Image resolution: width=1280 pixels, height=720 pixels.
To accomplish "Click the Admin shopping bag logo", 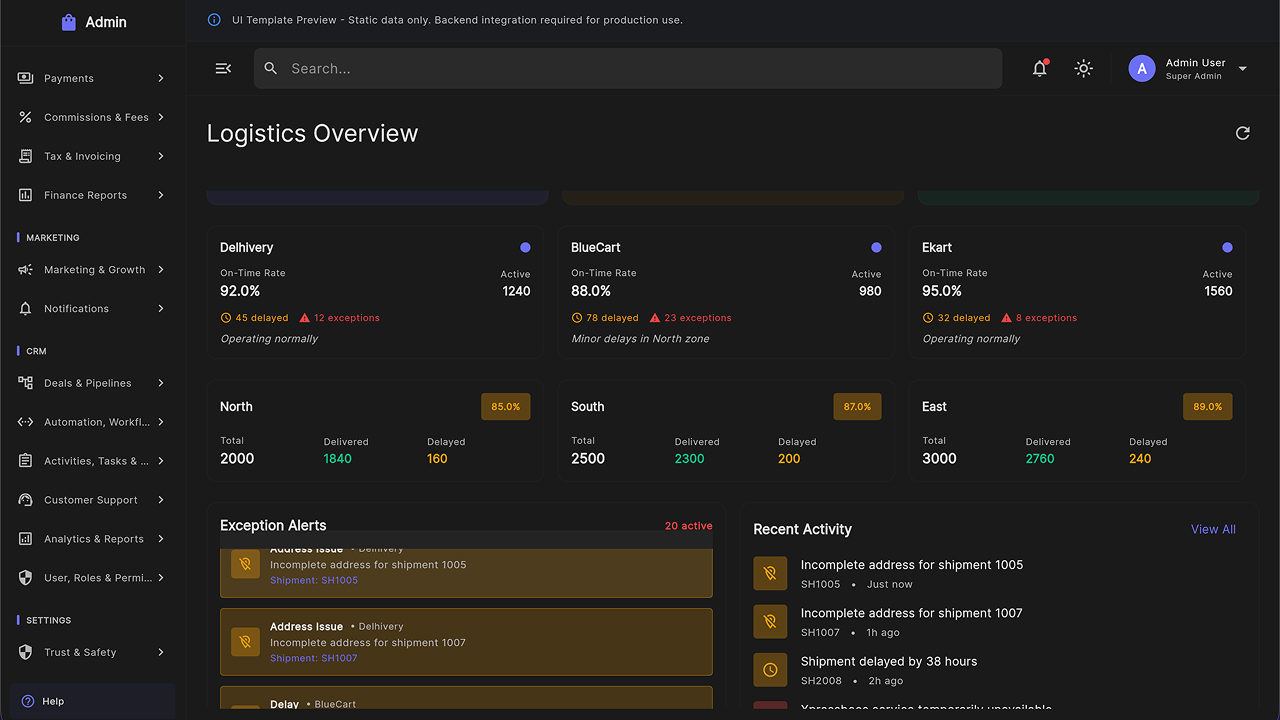I will [x=68, y=22].
